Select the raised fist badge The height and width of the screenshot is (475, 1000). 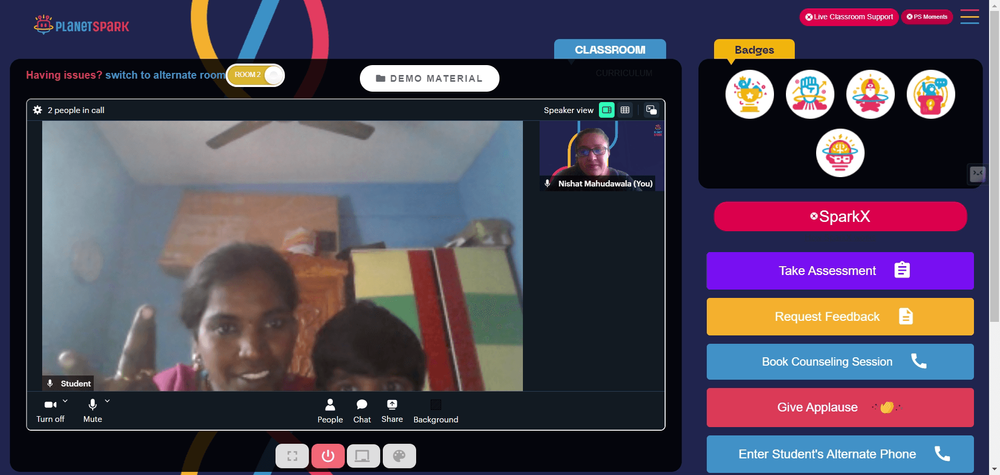tap(810, 94)
